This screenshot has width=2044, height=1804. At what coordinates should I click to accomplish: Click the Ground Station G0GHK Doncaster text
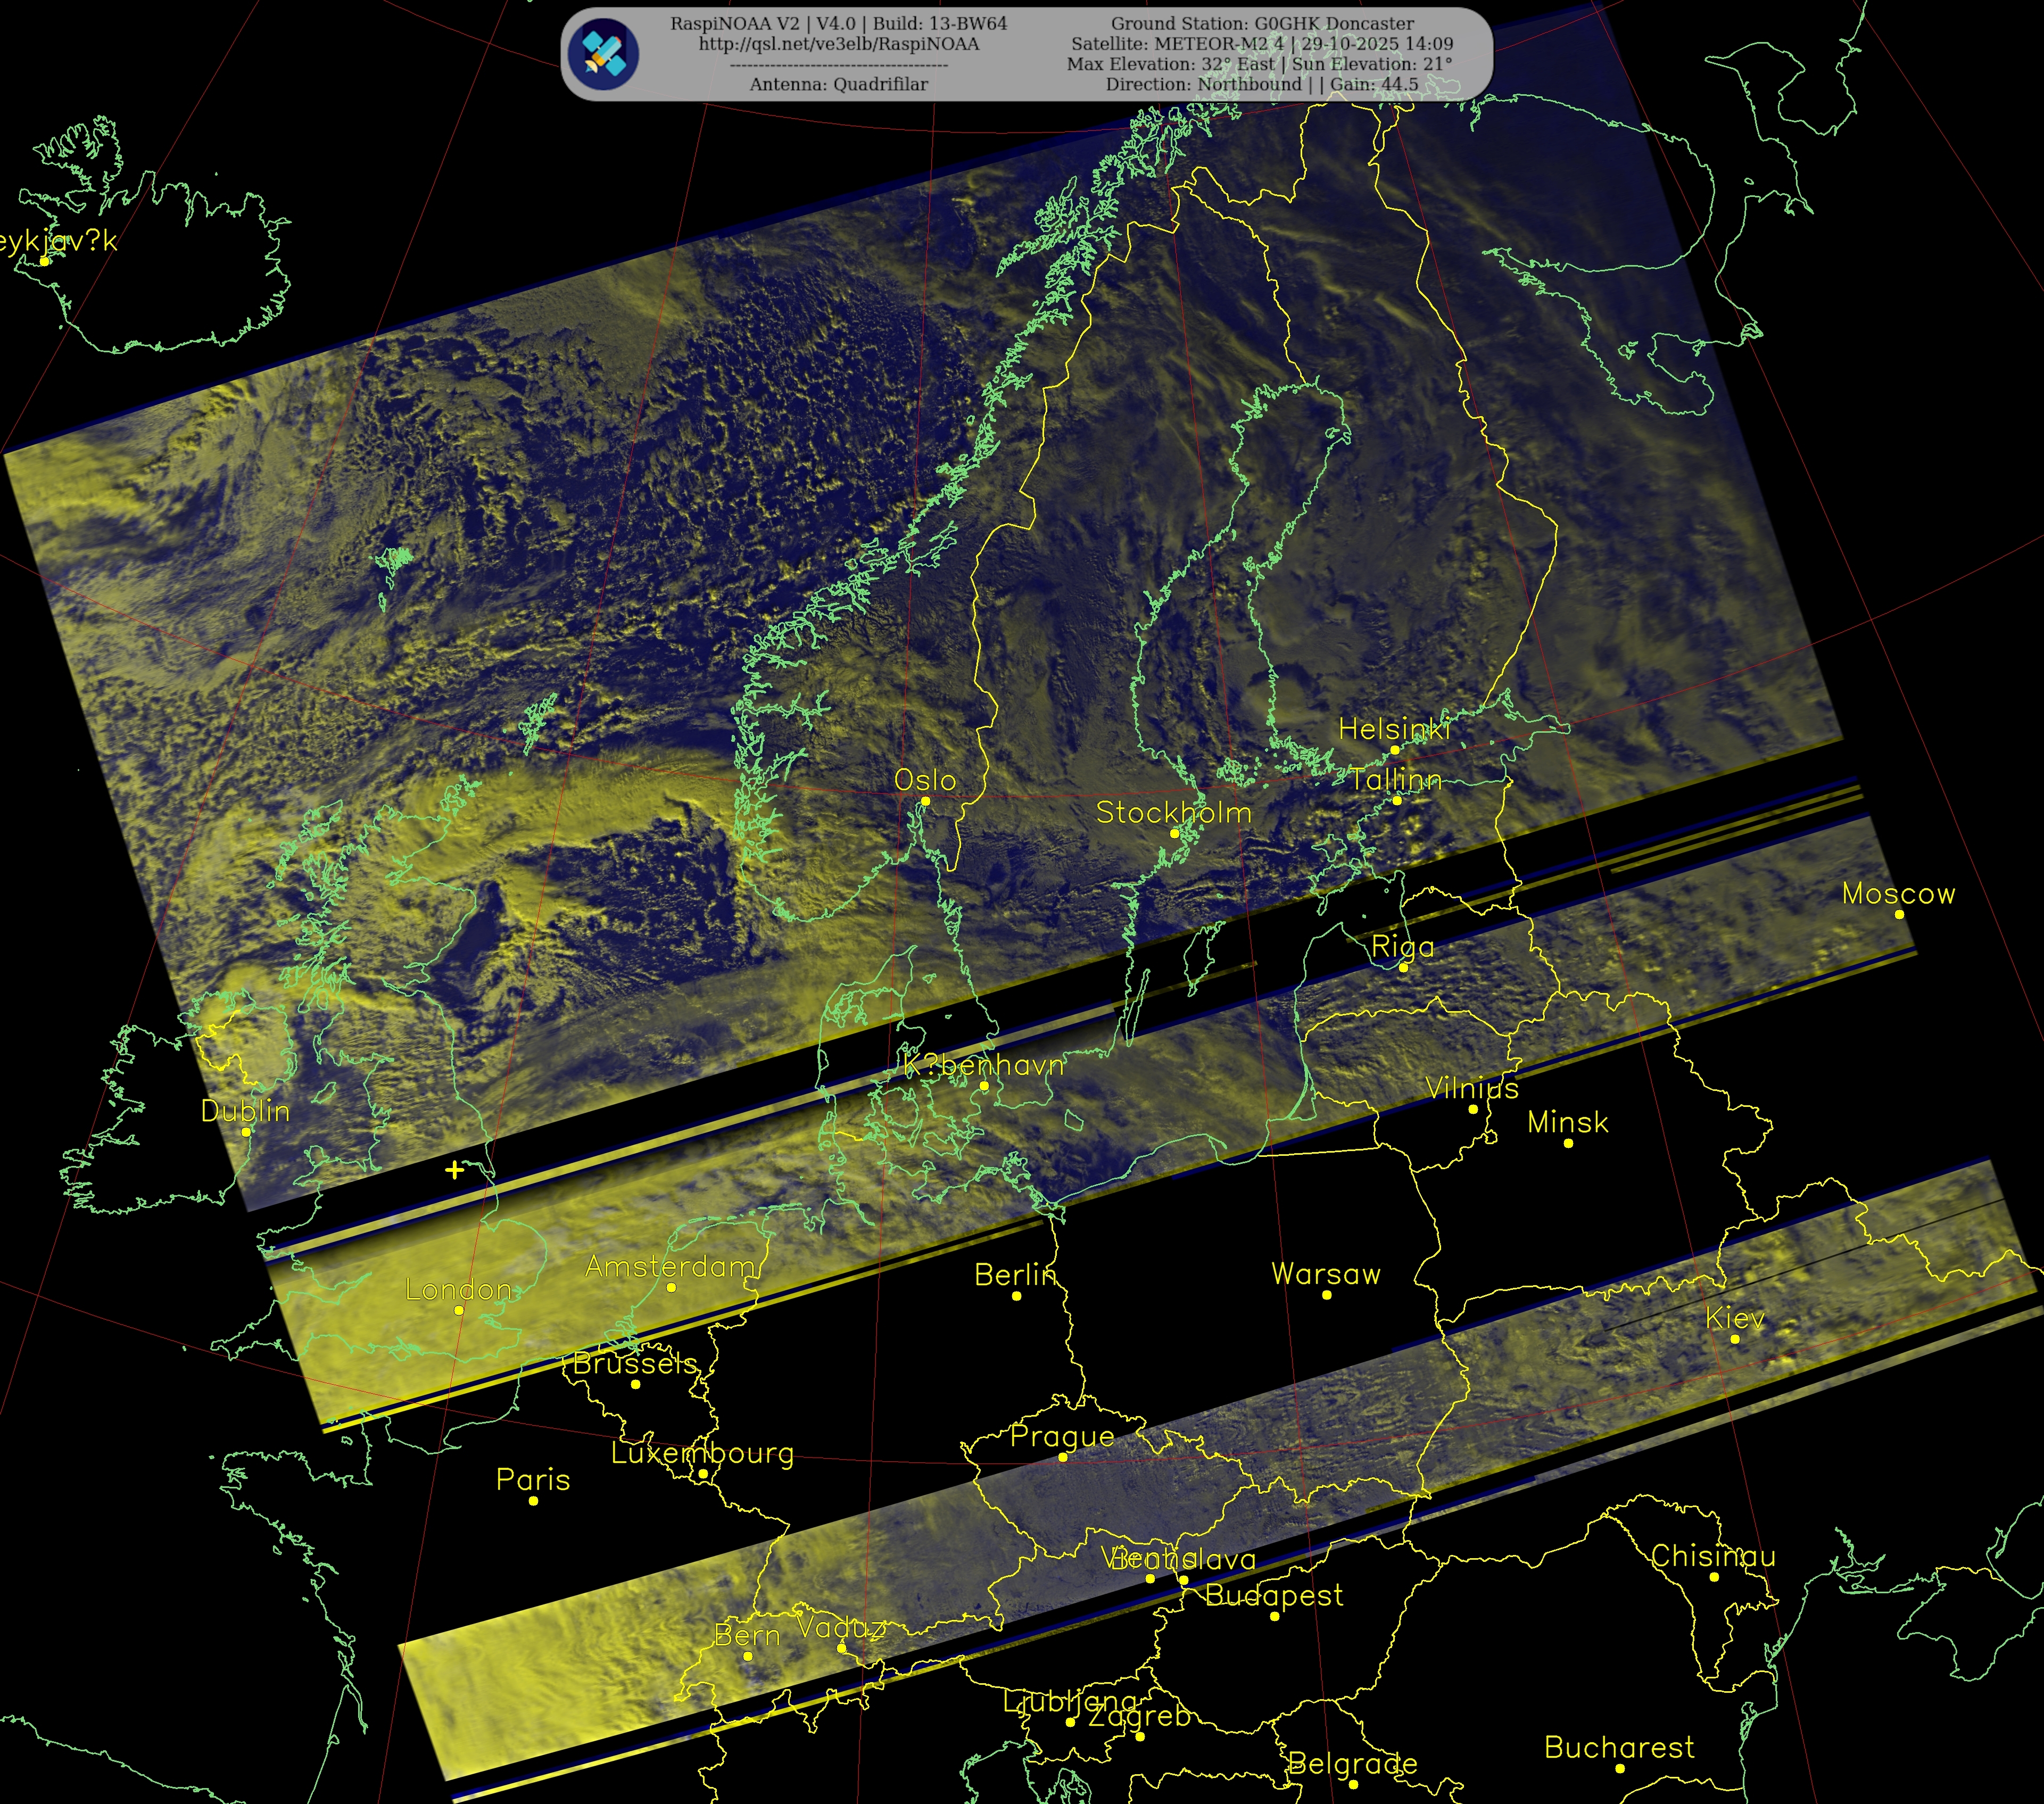[x=1262, y=23]
